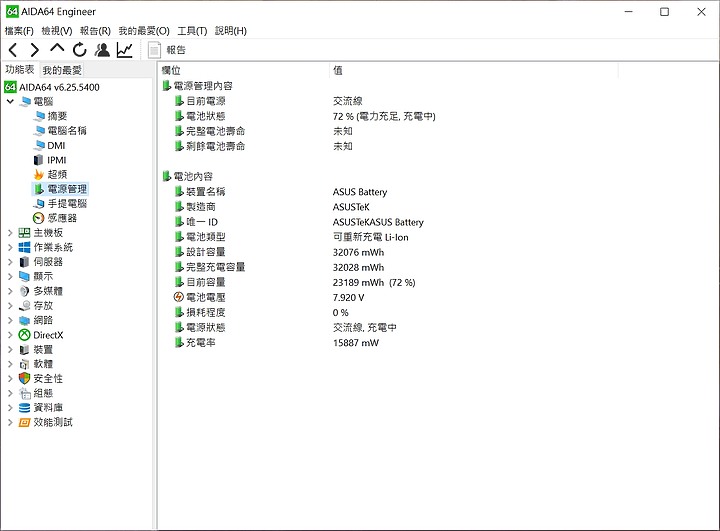Collapse the 電腦 tree node
720x531 pixels.
tap(10, 101)
